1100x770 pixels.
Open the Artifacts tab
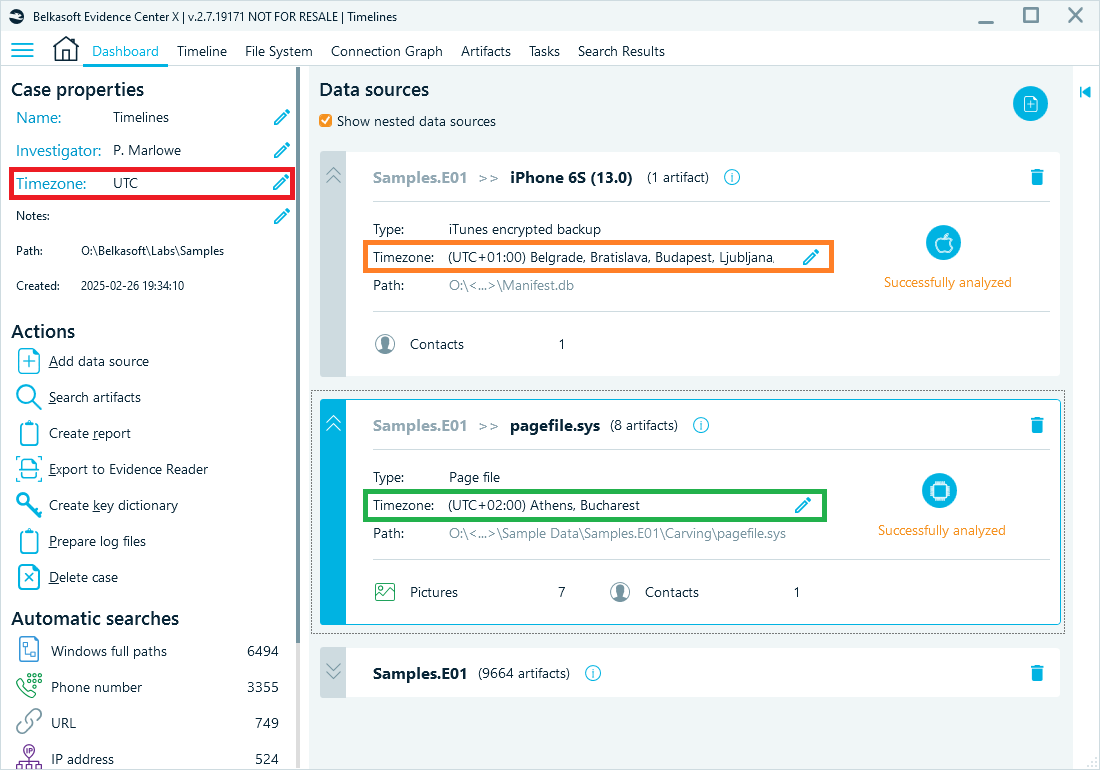485,51
